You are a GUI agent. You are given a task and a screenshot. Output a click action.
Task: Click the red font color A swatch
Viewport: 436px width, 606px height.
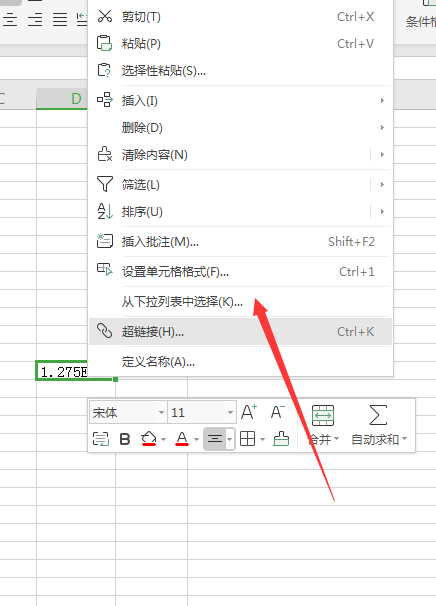click(182, 439)
